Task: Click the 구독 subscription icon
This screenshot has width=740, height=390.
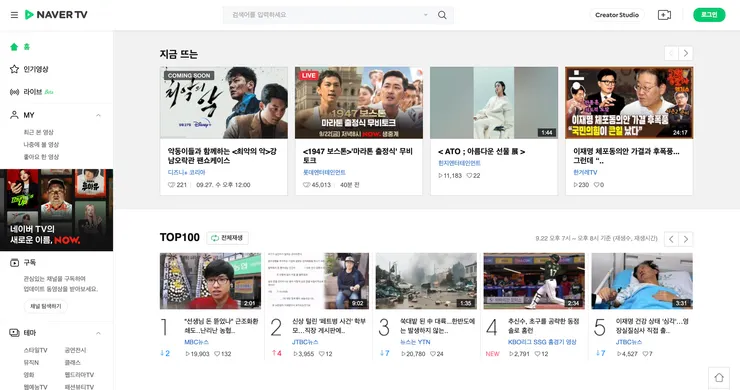Action: point(14,263)
